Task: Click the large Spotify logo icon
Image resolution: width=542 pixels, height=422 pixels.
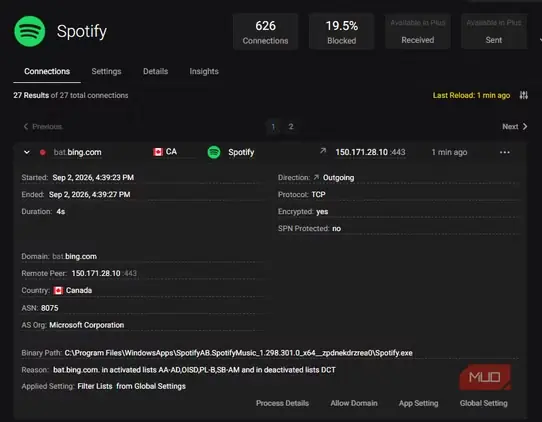Action: coord(30,31)
